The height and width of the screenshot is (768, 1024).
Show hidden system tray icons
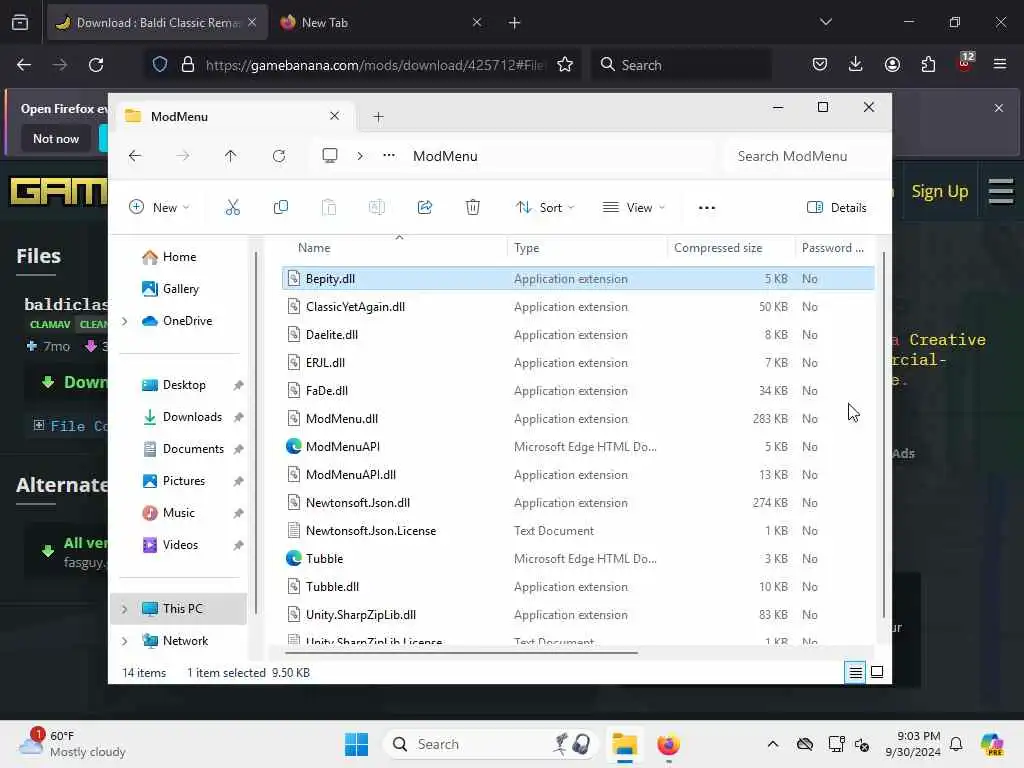coord(773,744)
